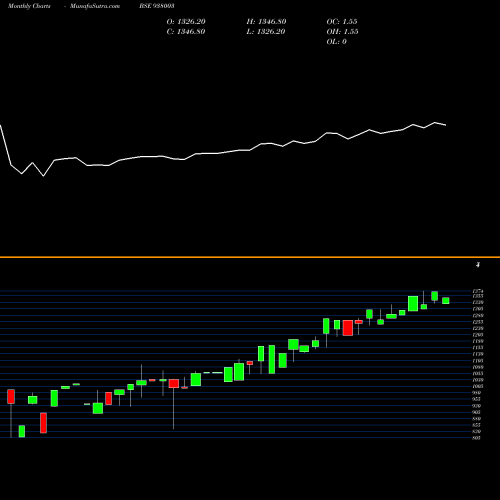Click the low value "L: 1326.20"
Image resolution: width=500 pixels, height=500 pixels.
click(266, 32)
